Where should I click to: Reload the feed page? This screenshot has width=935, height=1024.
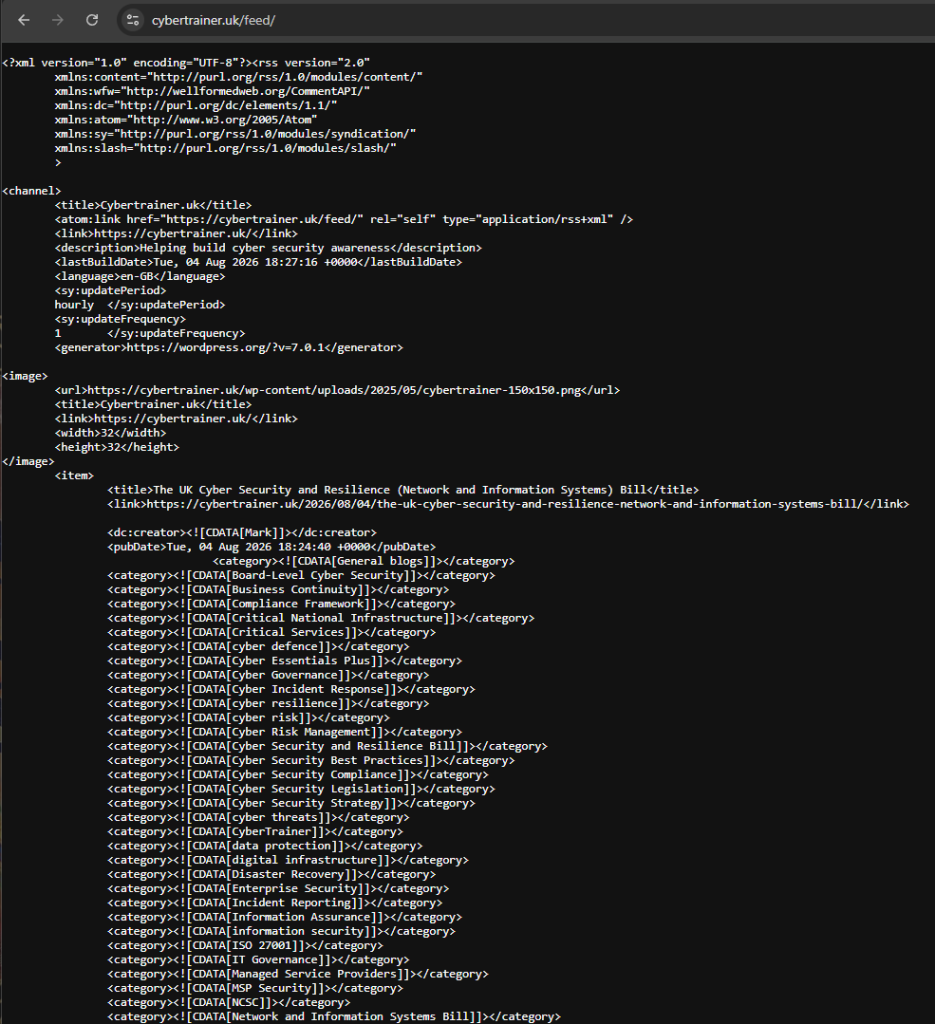point(92,20)
